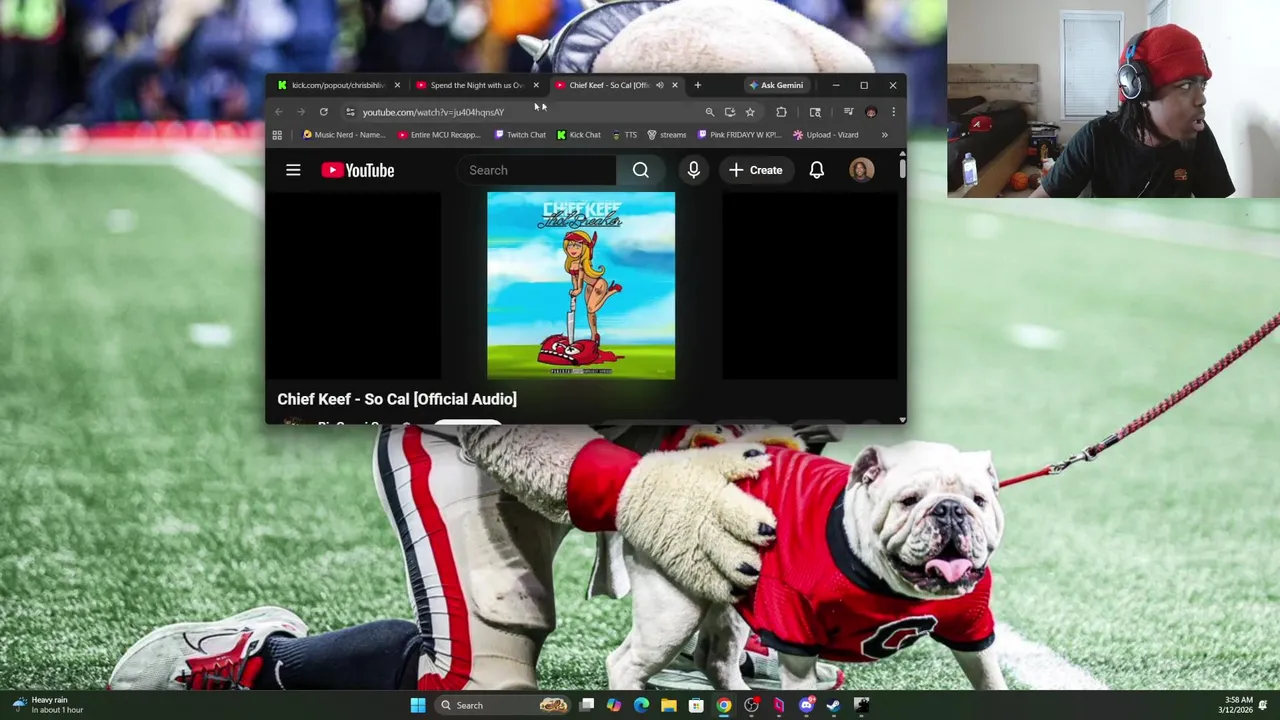The height and width of the screenshot is (720, 1280).
Task: Open Task View on the taskbar
Action: pos(587,705)
